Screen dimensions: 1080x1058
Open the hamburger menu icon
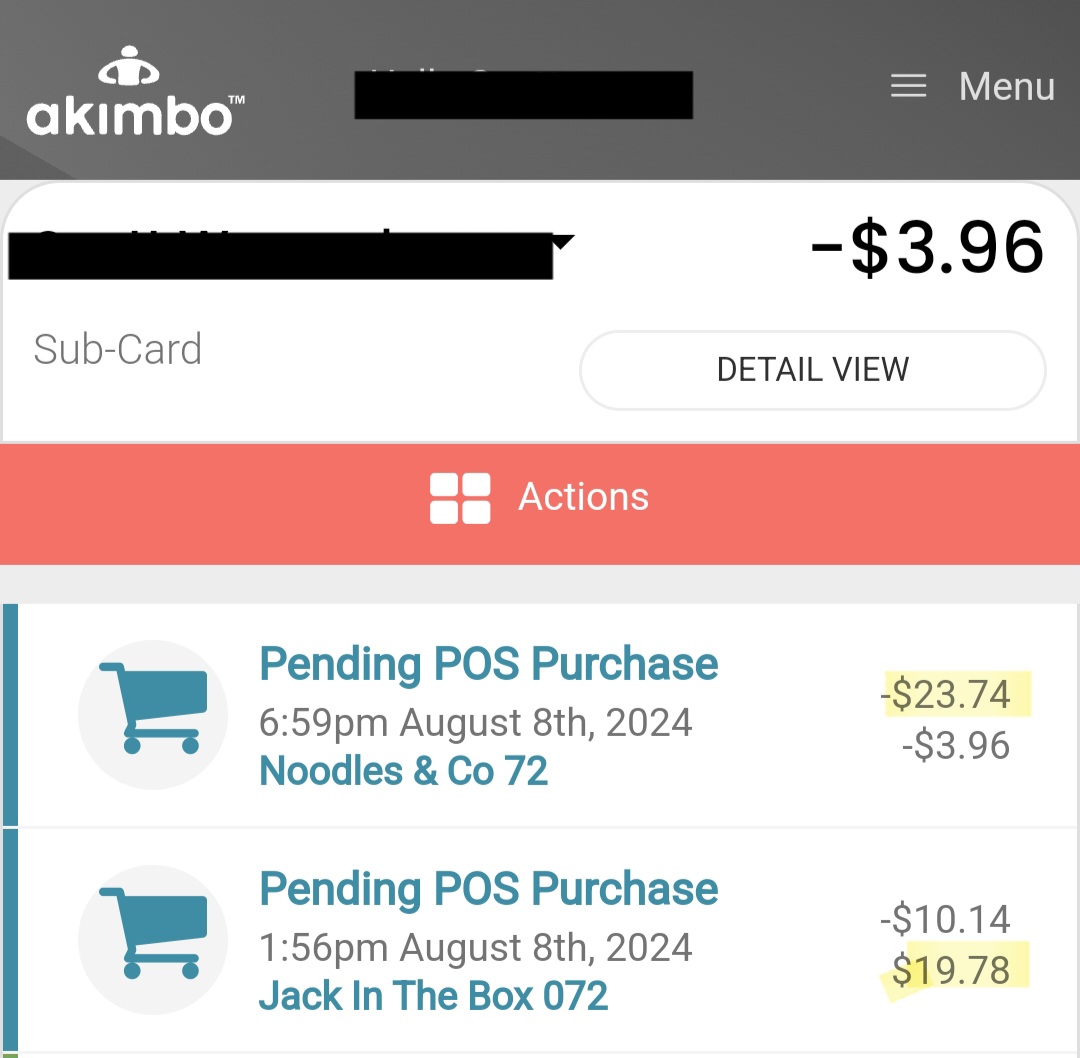(x=908, y=87)
